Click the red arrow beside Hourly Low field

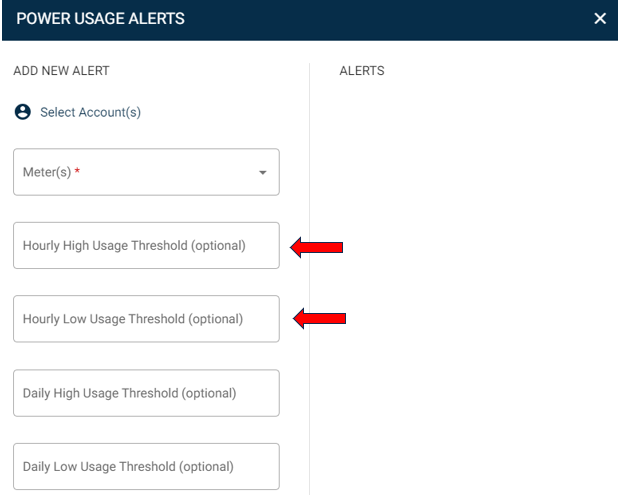319,319
